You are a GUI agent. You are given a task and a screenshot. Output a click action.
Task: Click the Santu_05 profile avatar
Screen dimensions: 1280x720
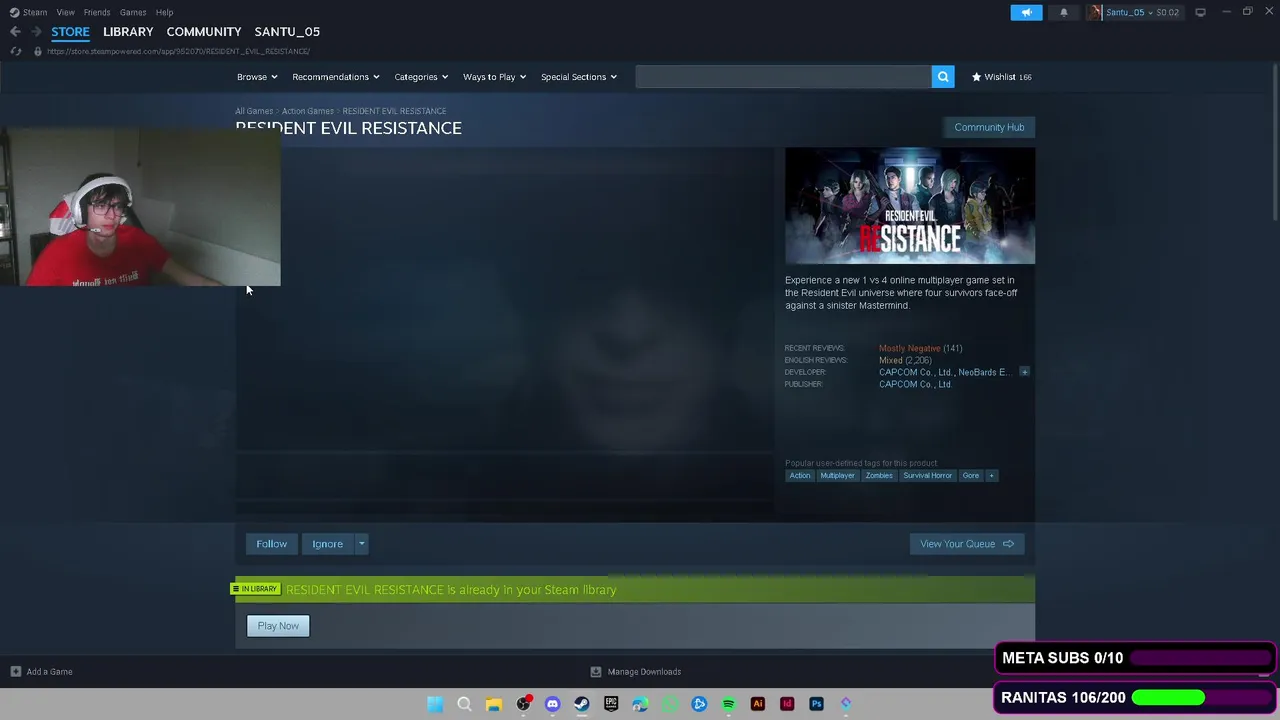coord(1095,12)
